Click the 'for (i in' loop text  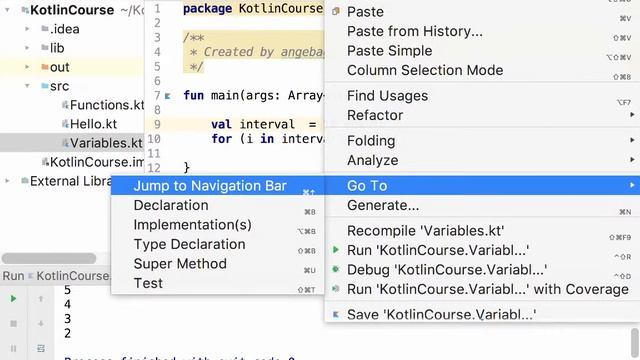[267, 139]
